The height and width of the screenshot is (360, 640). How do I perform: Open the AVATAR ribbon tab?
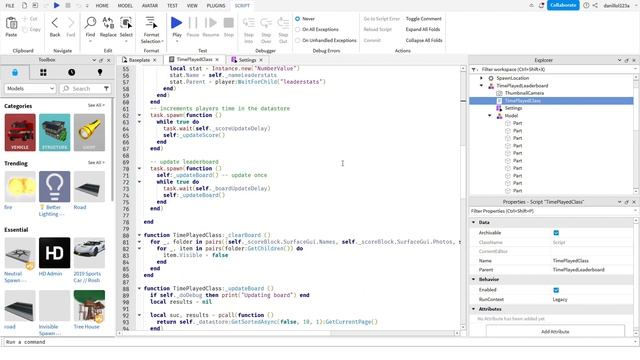click(x=150, y=6)
